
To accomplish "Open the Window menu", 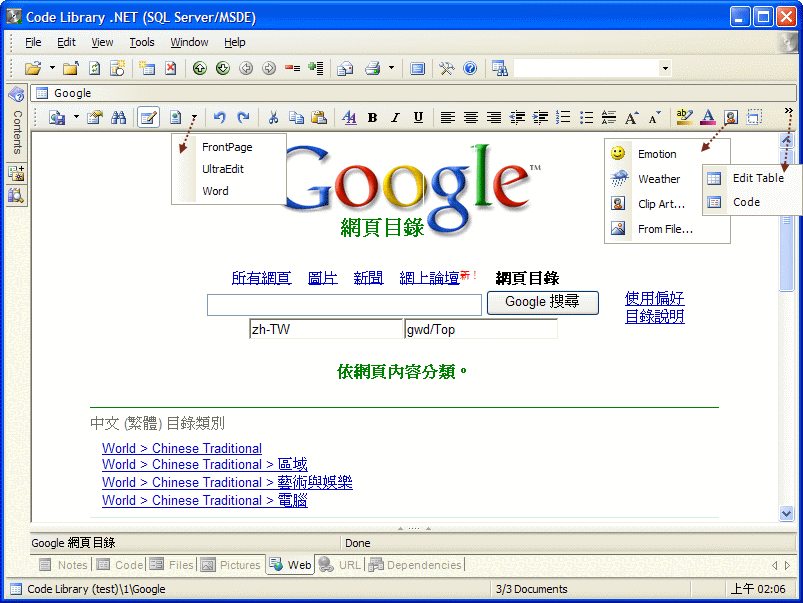I will 189,43.
